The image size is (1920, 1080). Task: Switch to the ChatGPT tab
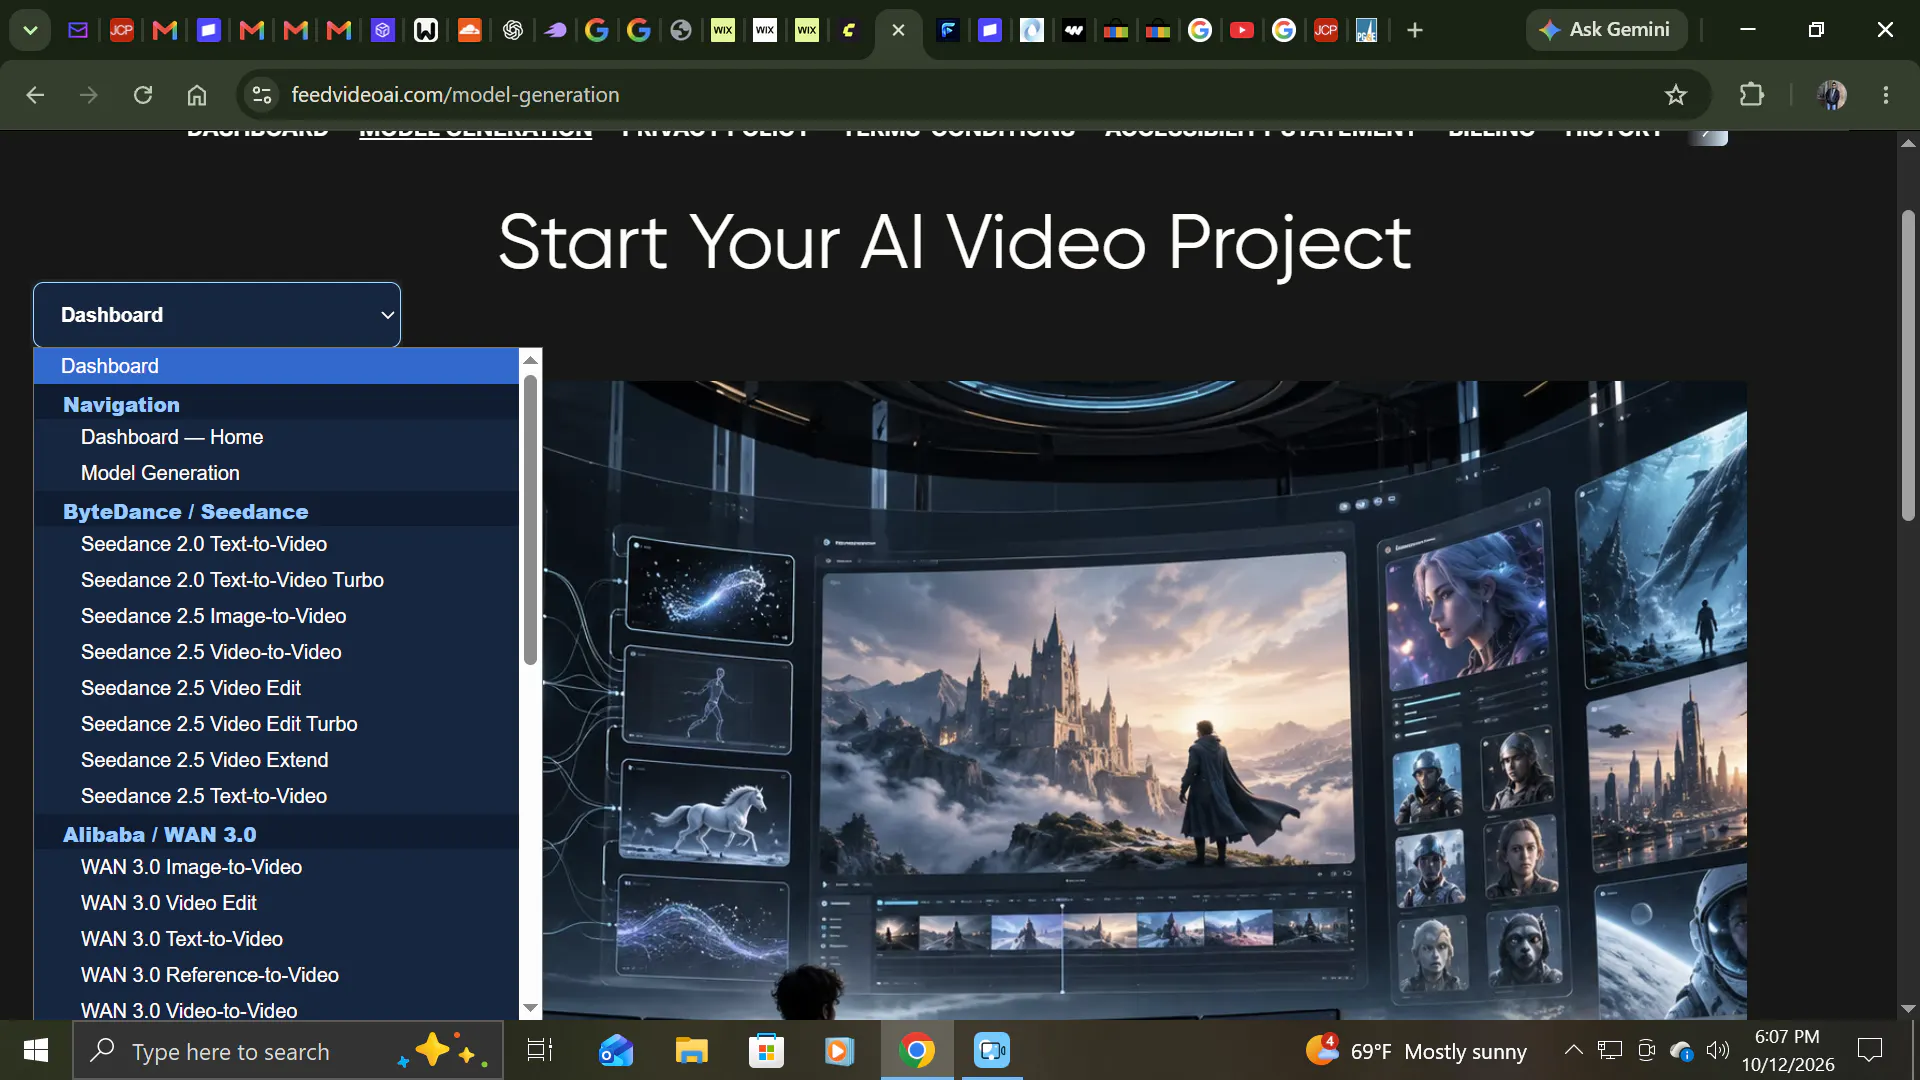(513, 30)
